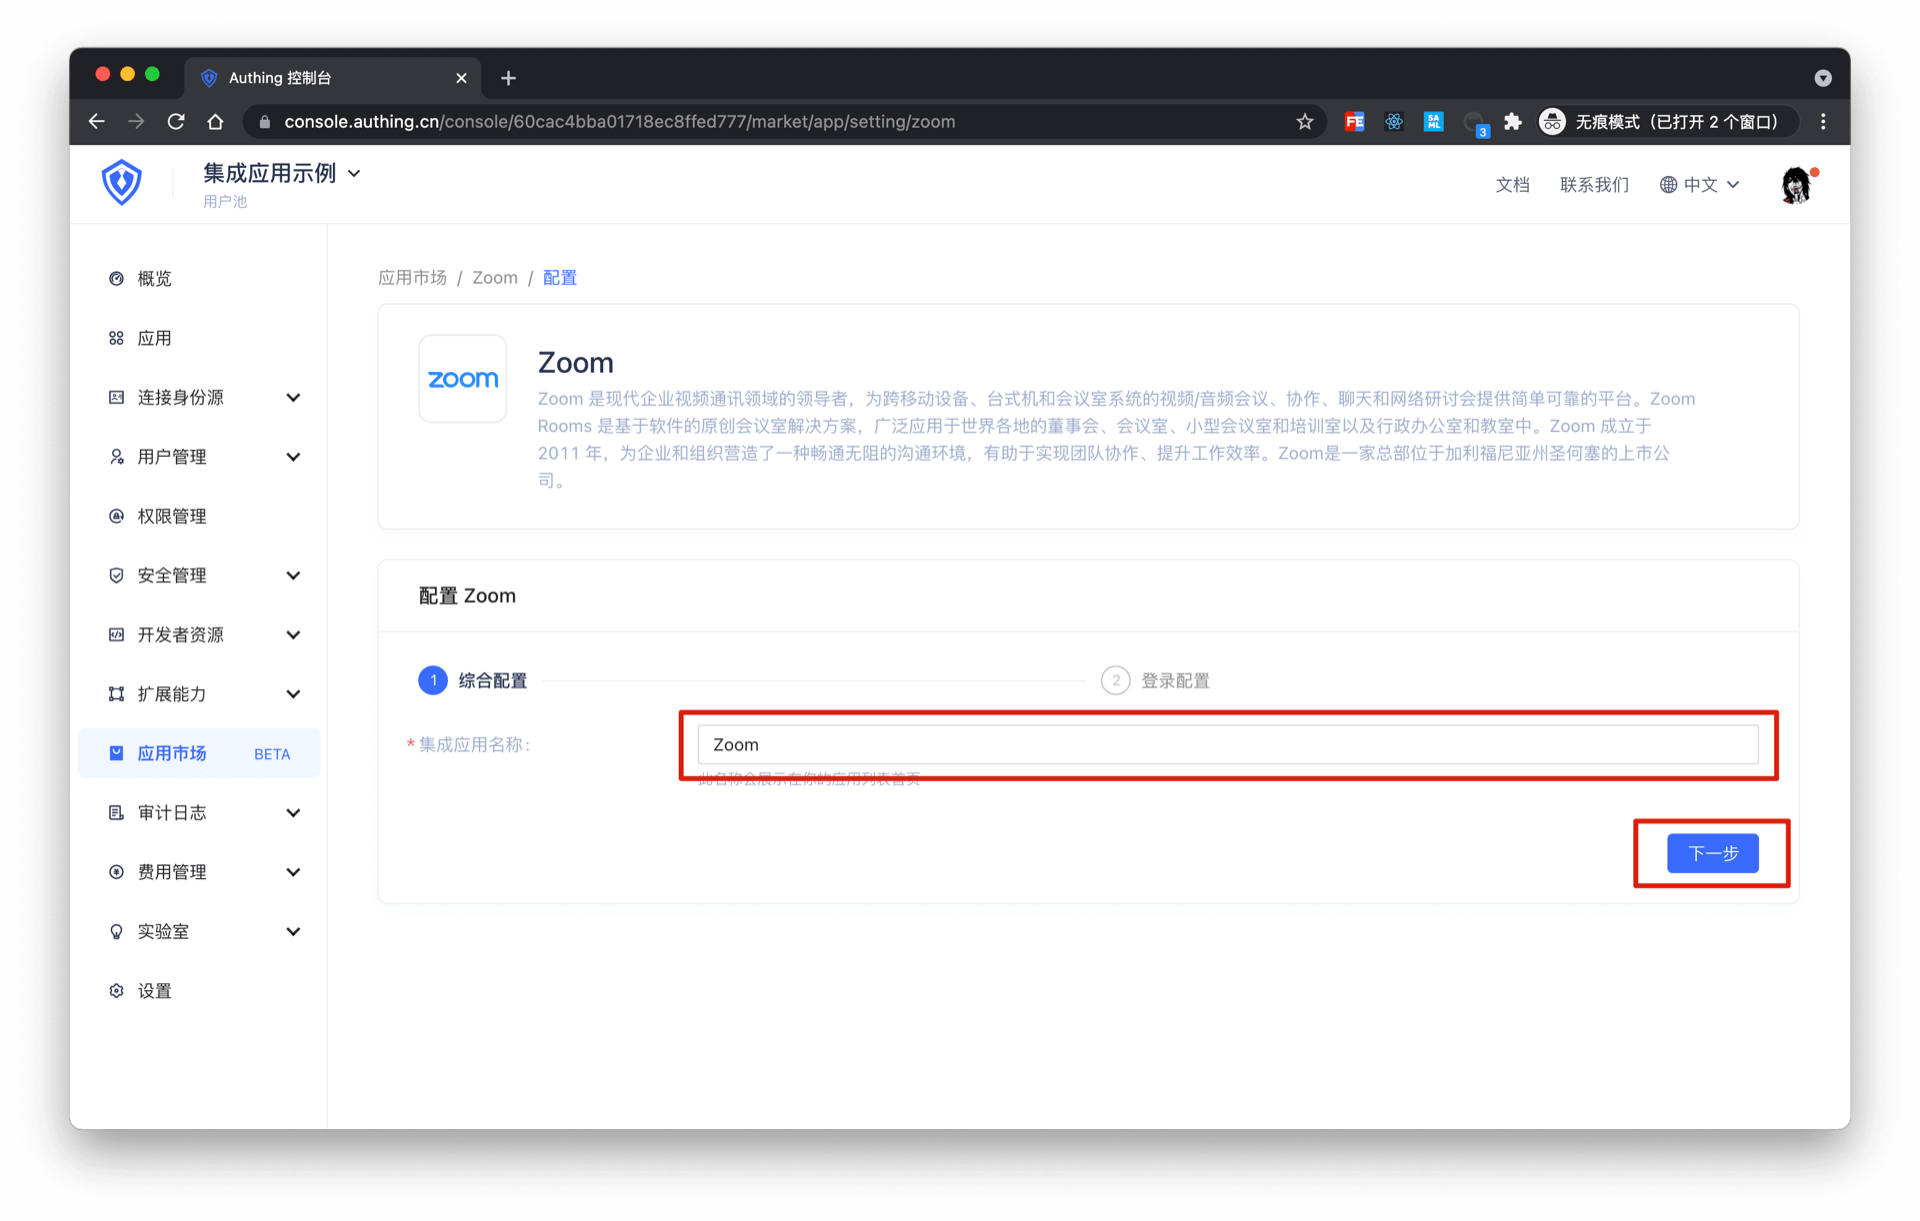Open 集成应用示例 user pool dropdown
This screenshot has height=1221, width=1920.
tap(282, 173)
